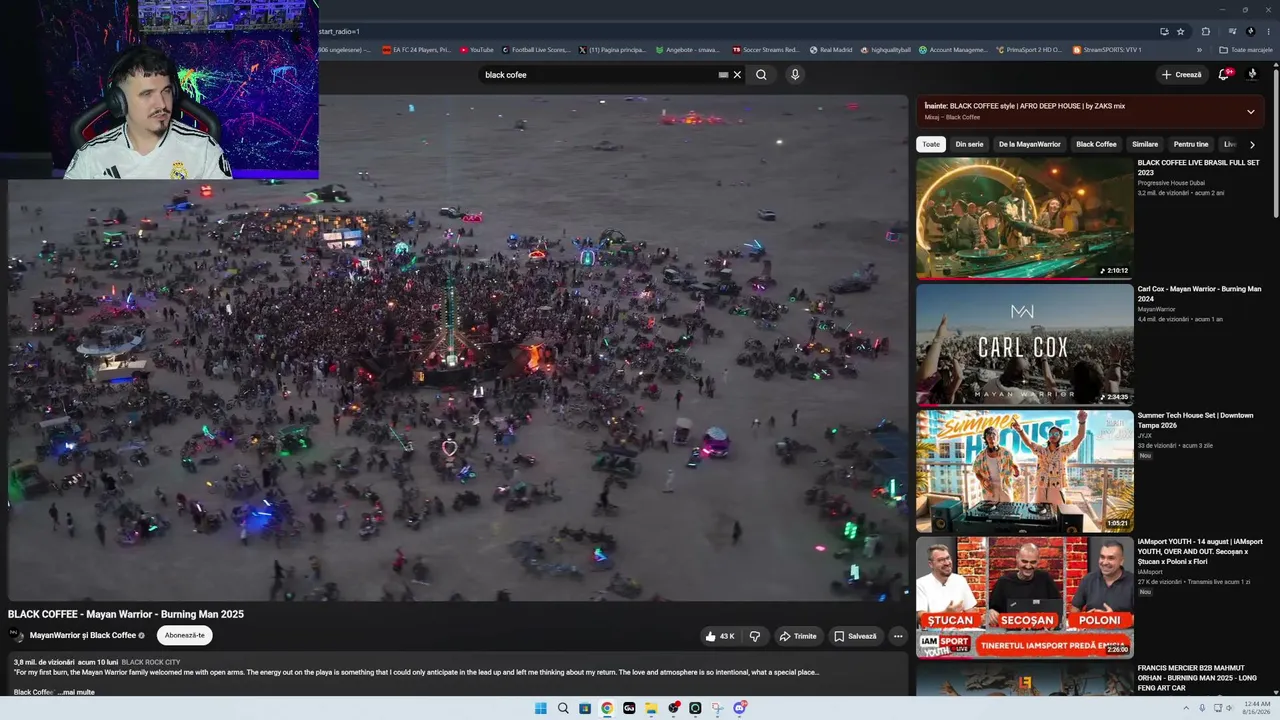Open 'FRANCIS MERCIER B2B MAHMUT ORHAN' title

point(1198,678)
